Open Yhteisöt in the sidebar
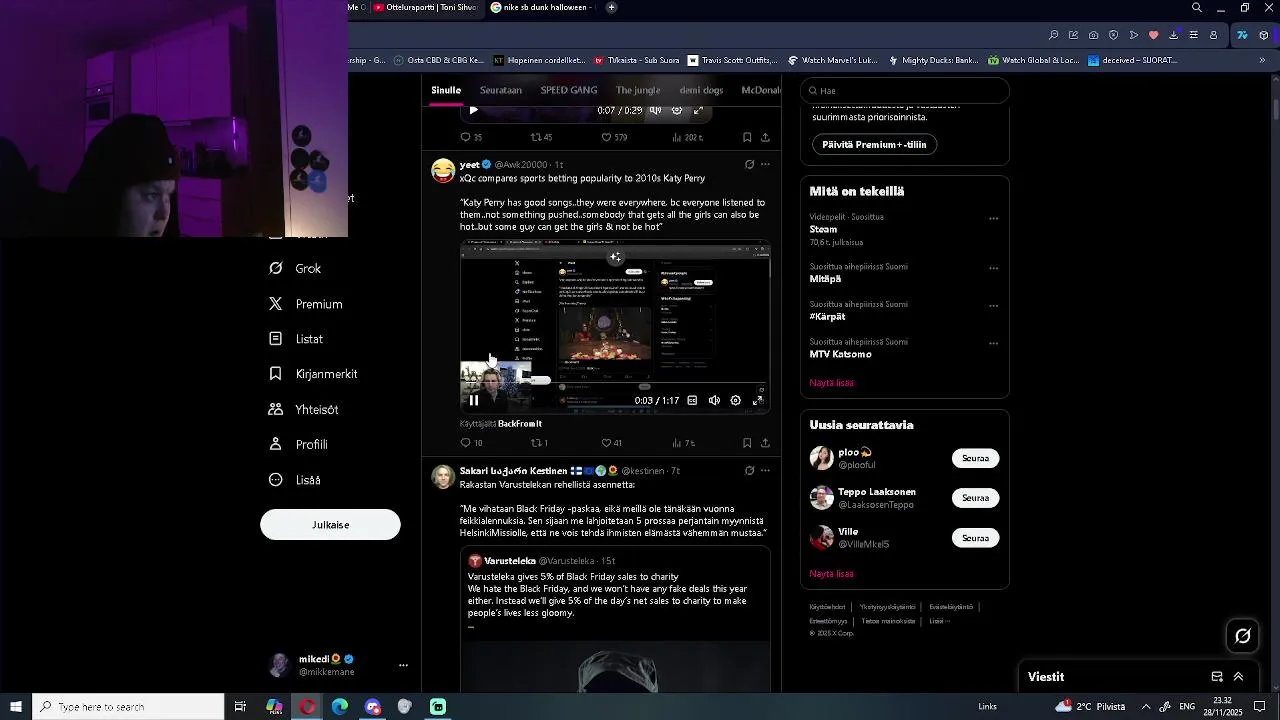 tap(303, 410)
